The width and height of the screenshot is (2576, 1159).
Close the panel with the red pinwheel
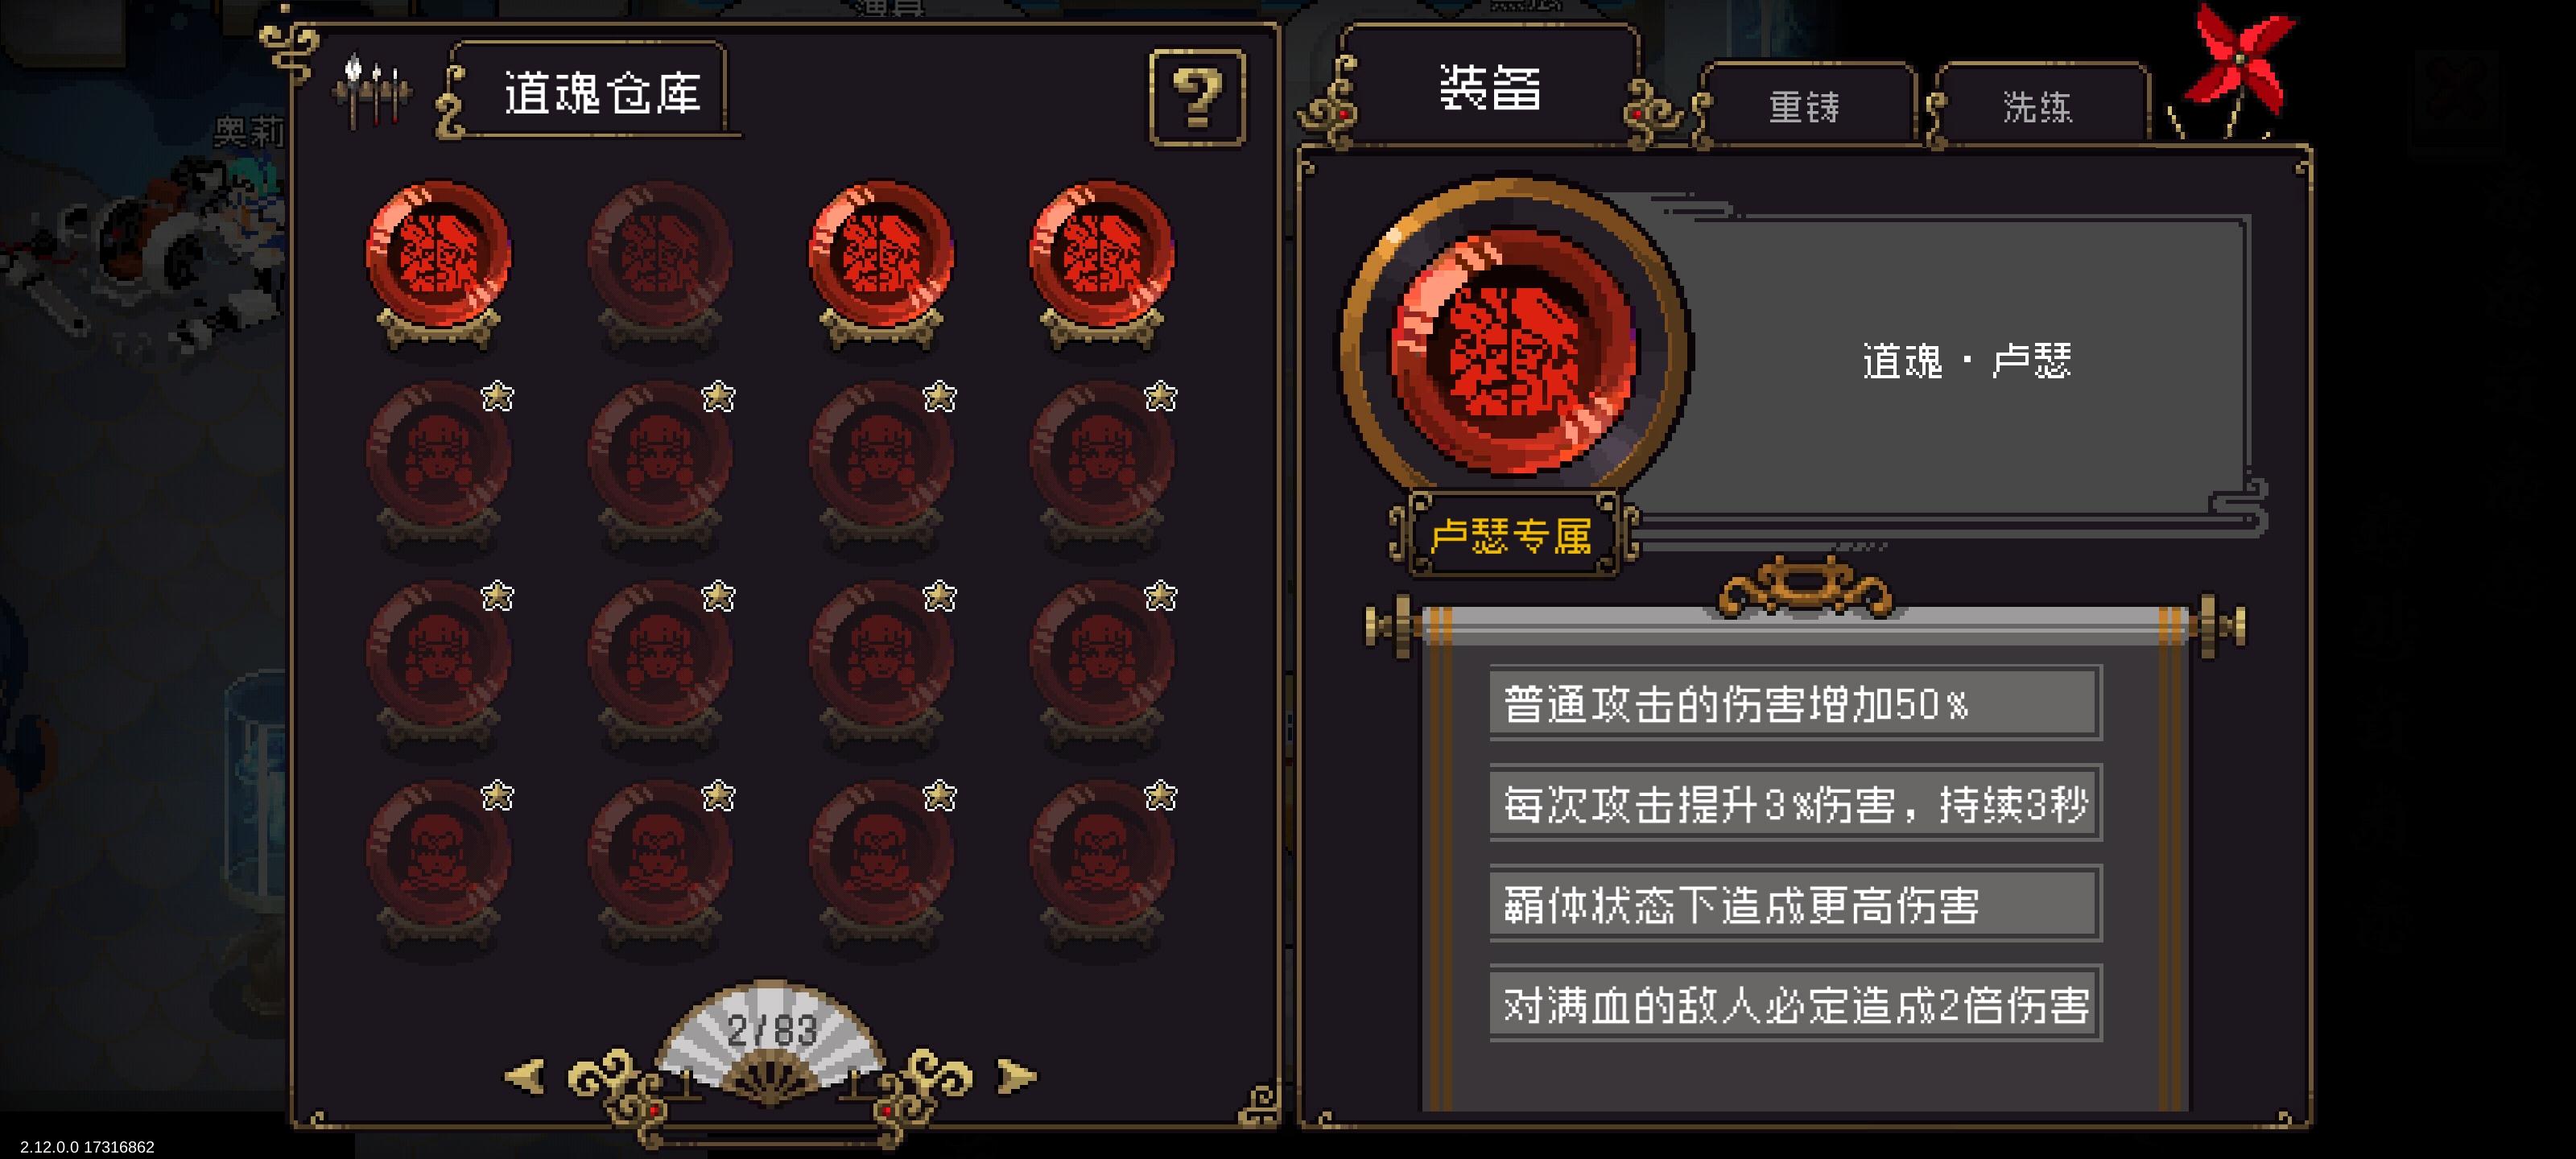(x=2233, y=72)
